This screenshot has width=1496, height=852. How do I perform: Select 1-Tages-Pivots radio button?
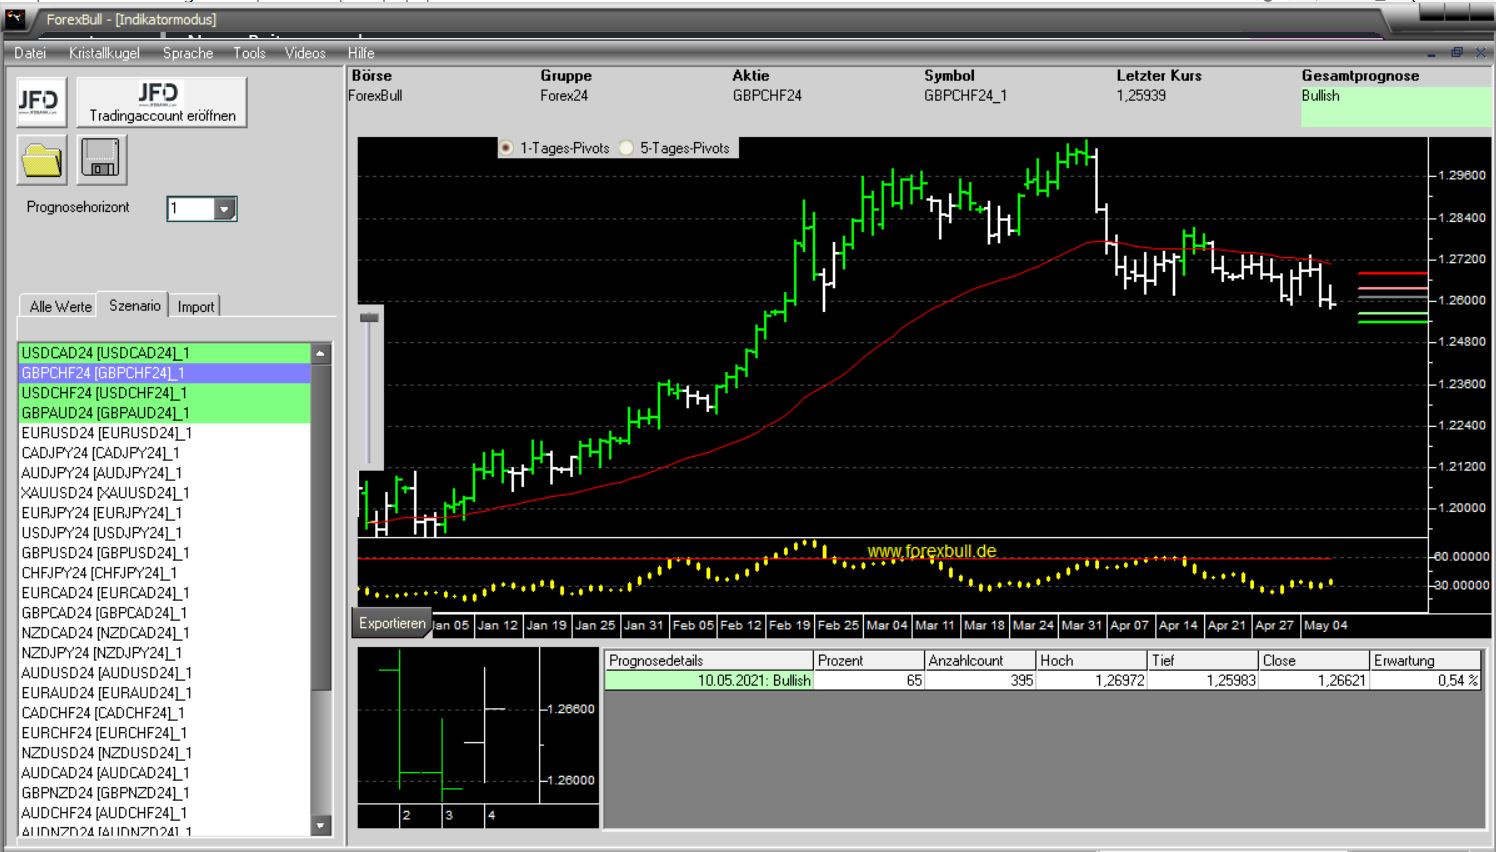[x=506, y=148]
